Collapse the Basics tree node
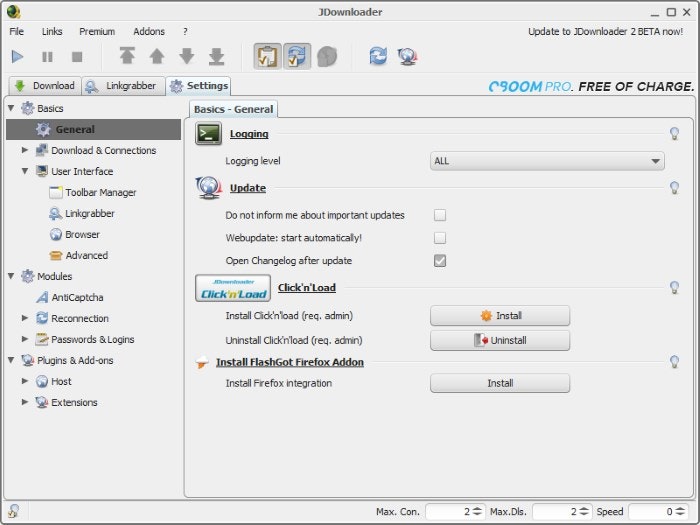This screenshot has width=700, height=525. [11, 108]
